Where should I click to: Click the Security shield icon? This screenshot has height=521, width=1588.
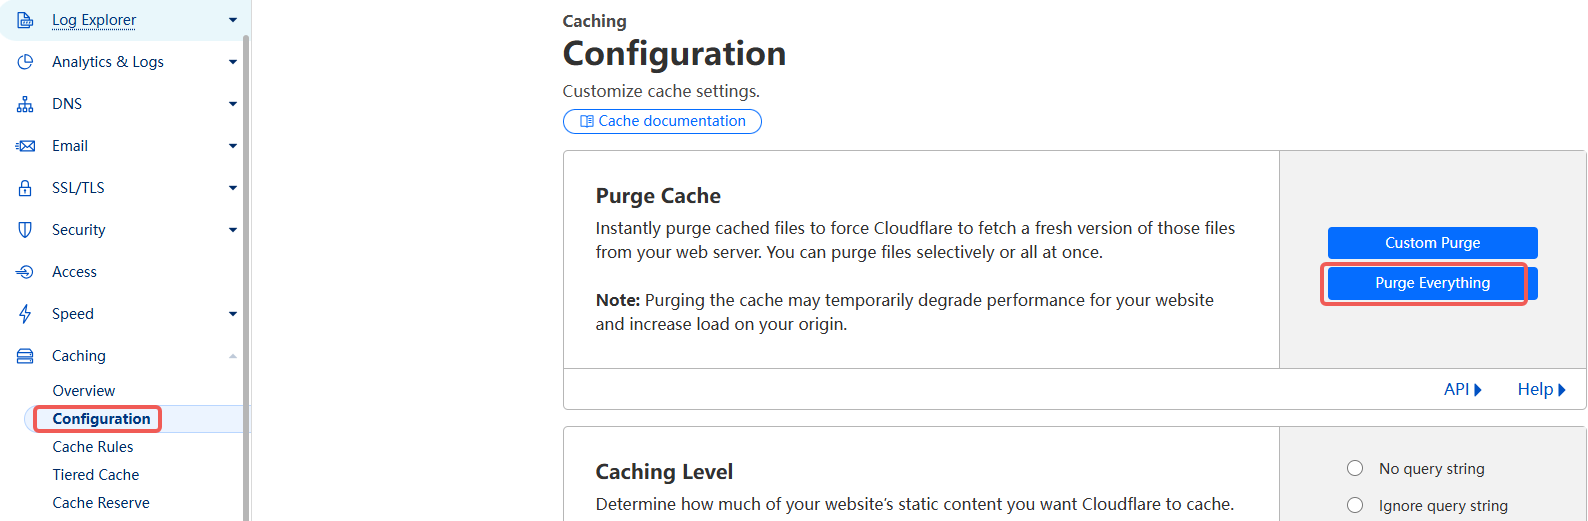click(25, 230)
